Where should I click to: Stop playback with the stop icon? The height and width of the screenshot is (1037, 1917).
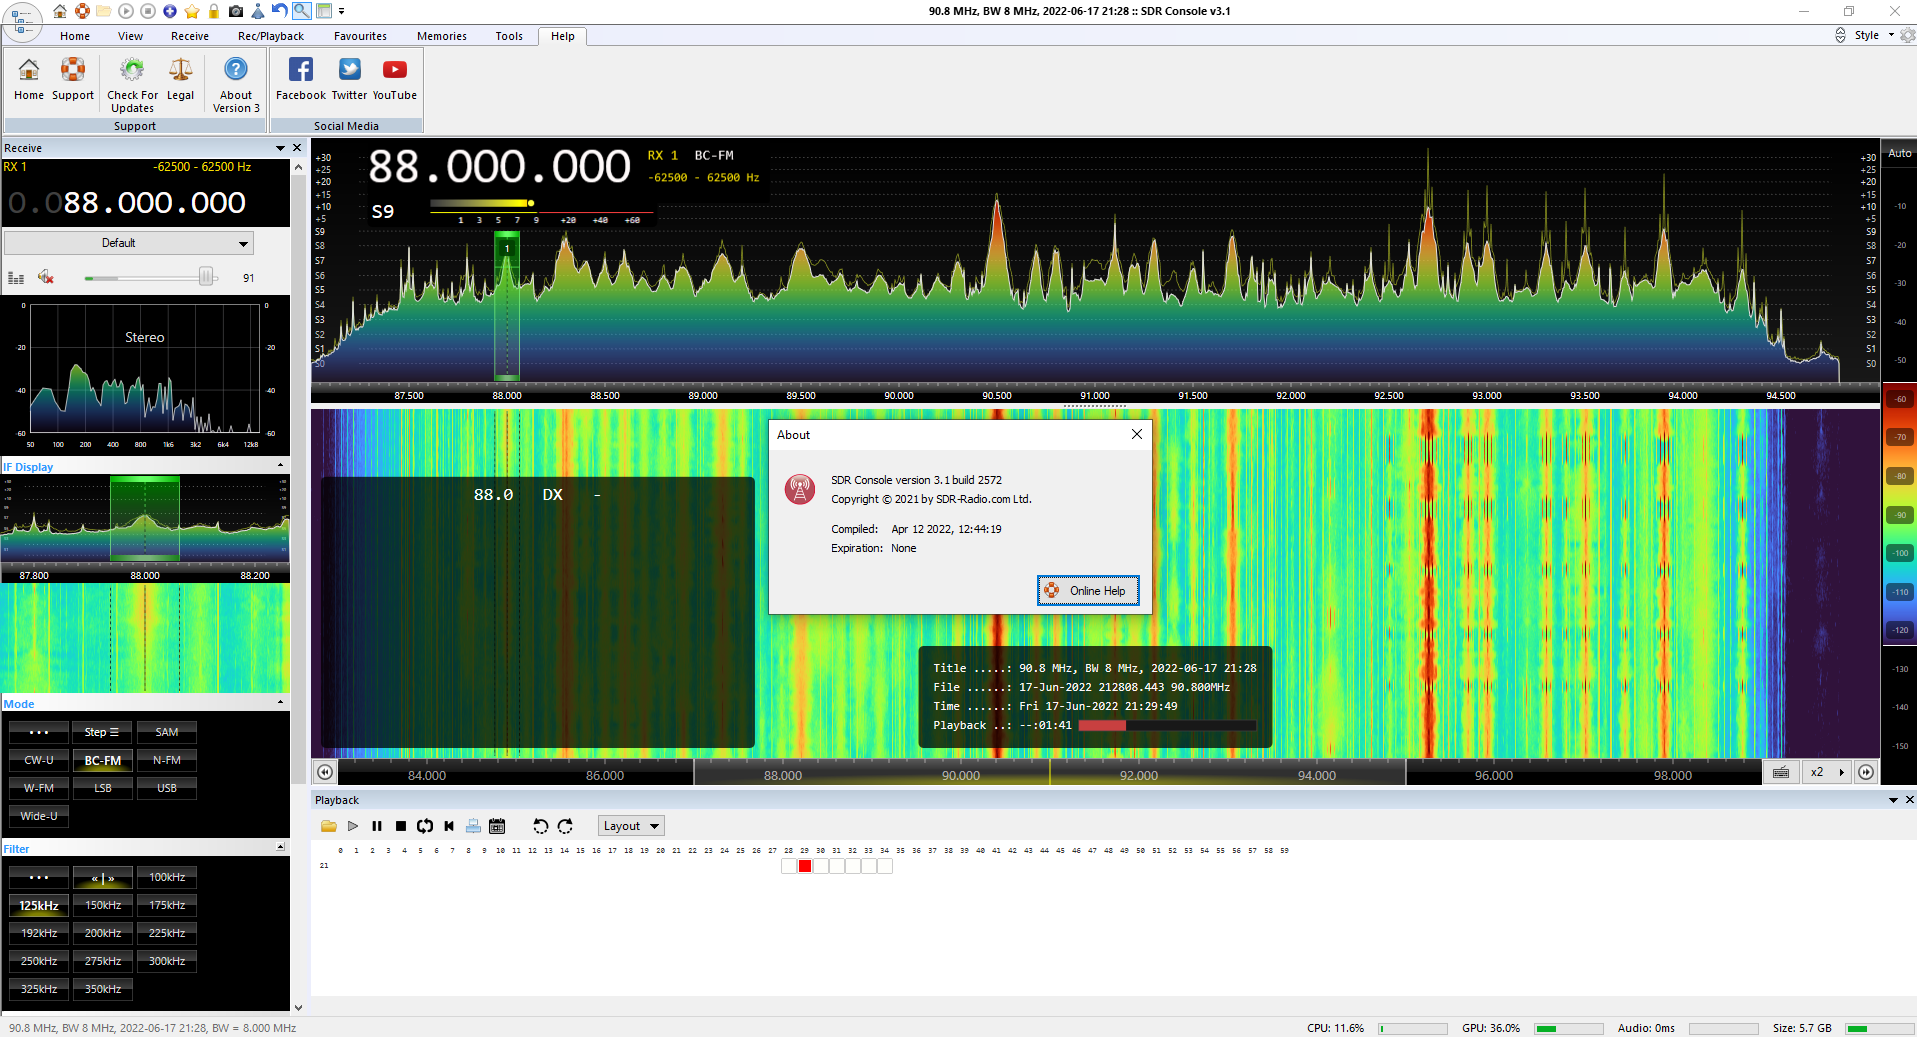click(401, 826)
